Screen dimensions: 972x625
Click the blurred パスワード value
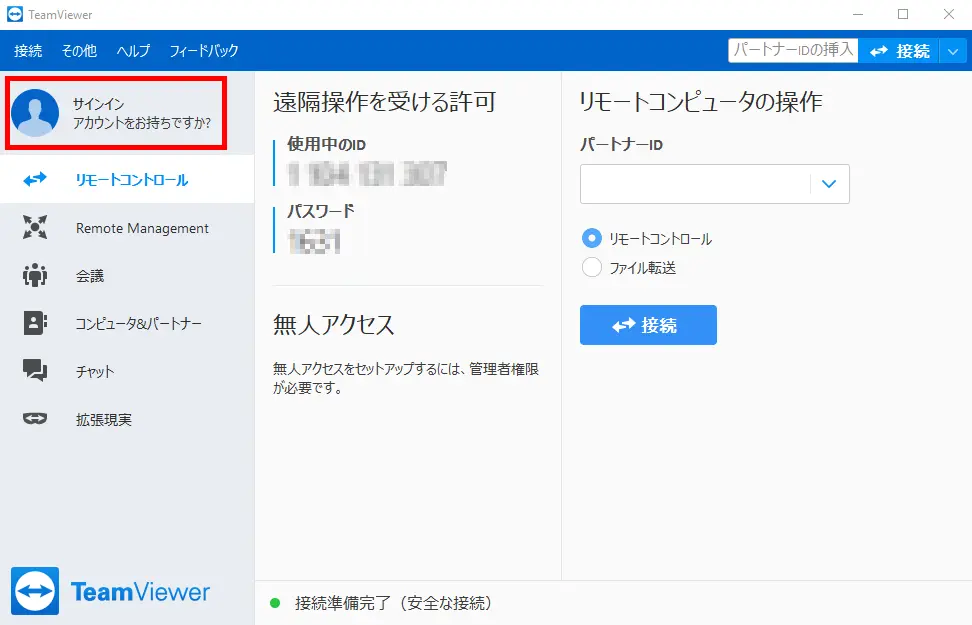pyautogui.click(x=314, y=241)
